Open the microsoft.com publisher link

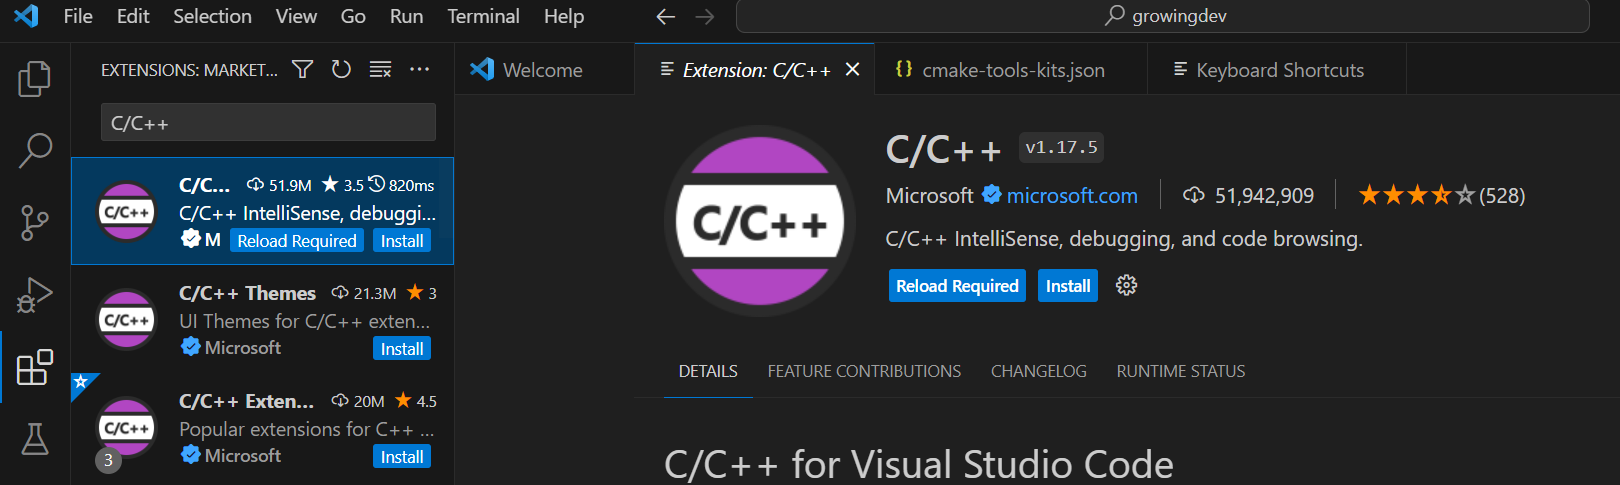point(1072,195)
